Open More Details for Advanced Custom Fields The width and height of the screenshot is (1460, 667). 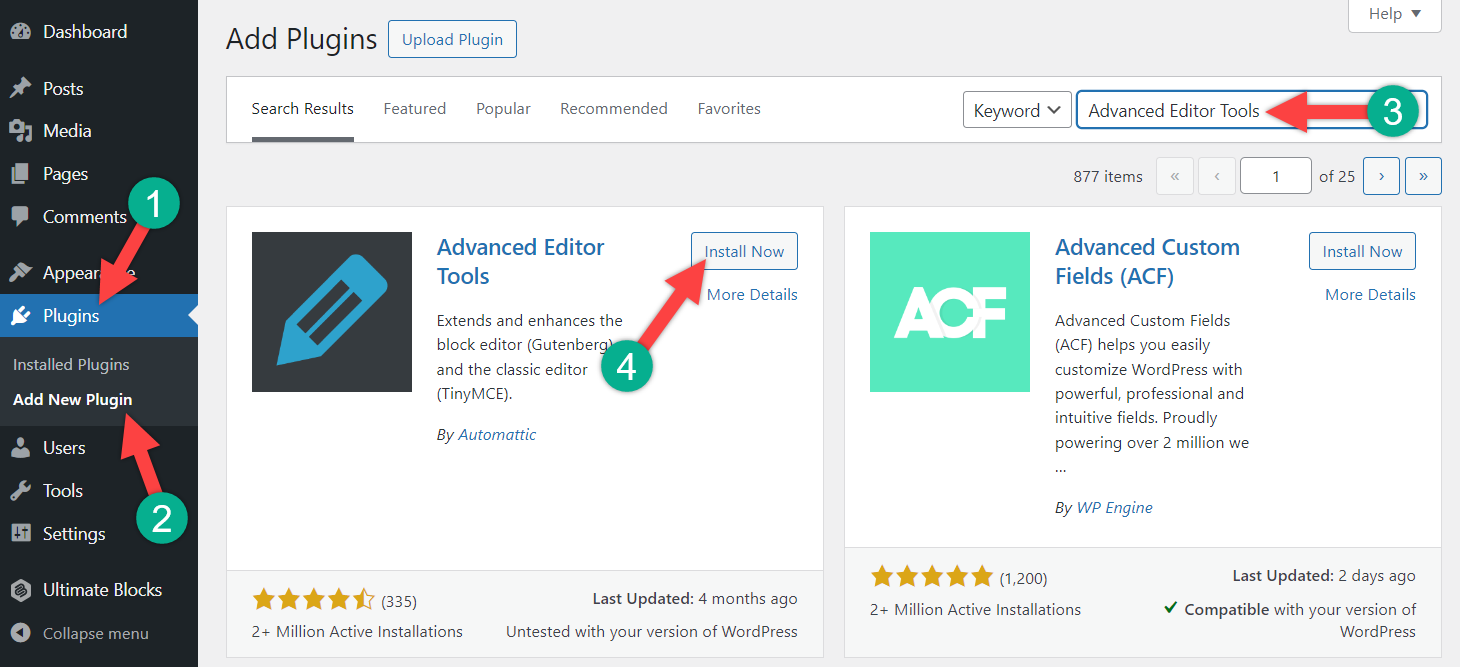(1370, 295)
